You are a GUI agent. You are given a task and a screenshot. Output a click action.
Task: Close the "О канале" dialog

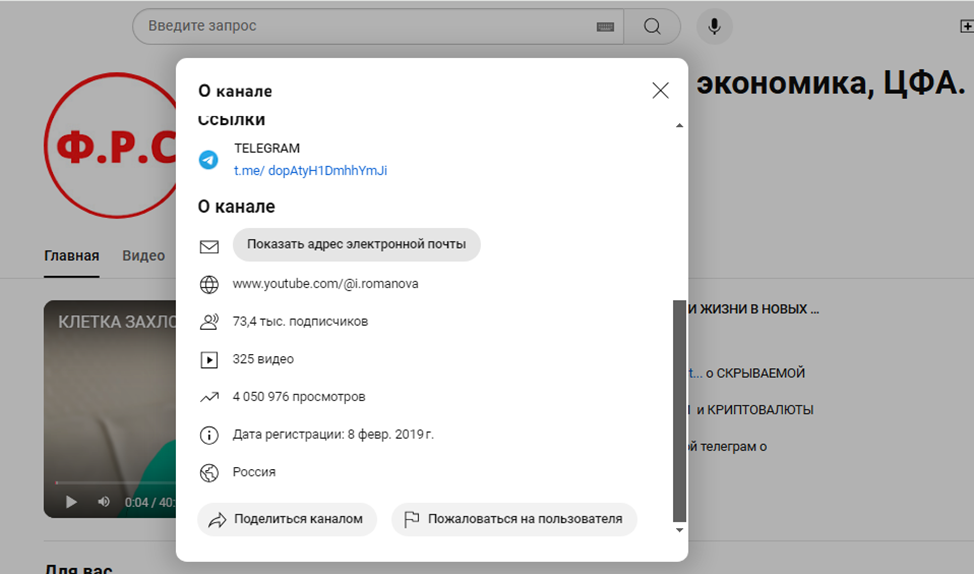[x=660, y=91]
